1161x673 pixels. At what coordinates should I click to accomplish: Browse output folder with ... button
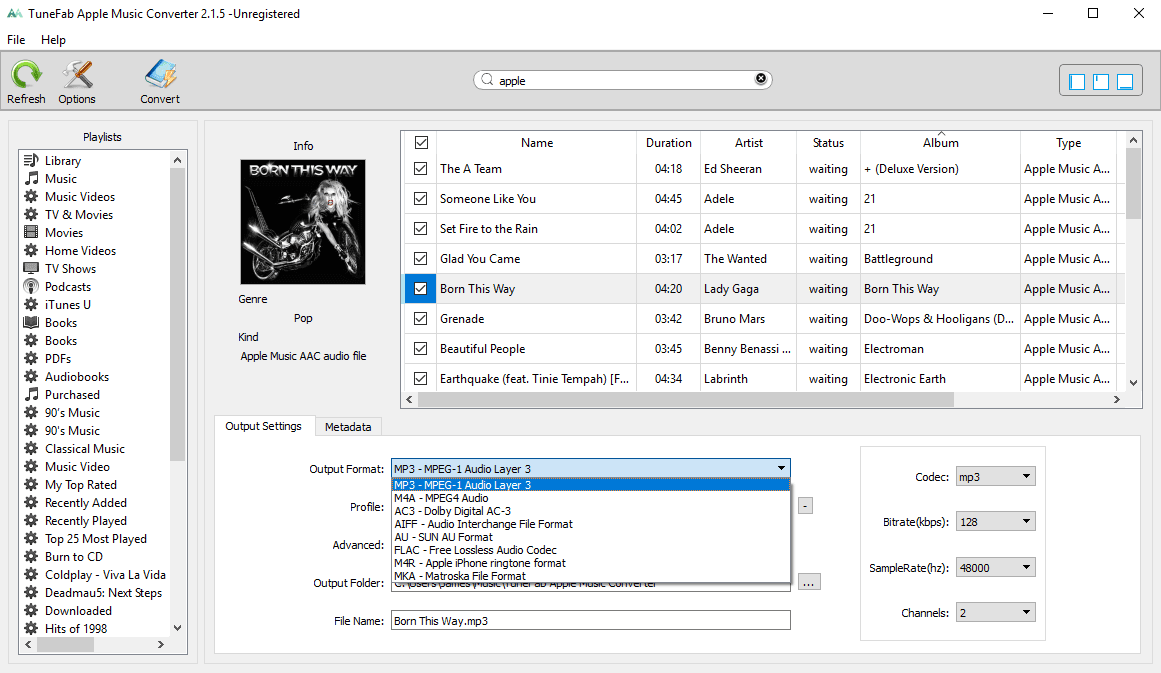coord(809,582)
